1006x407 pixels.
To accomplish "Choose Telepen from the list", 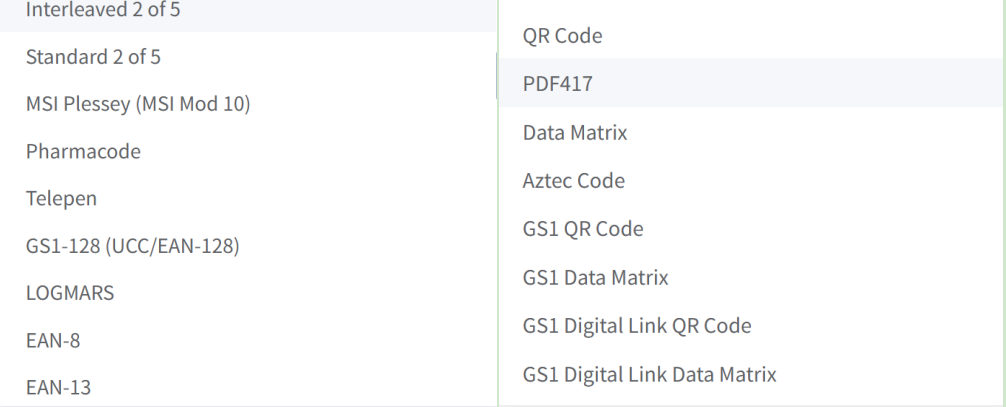I will 62,198.
